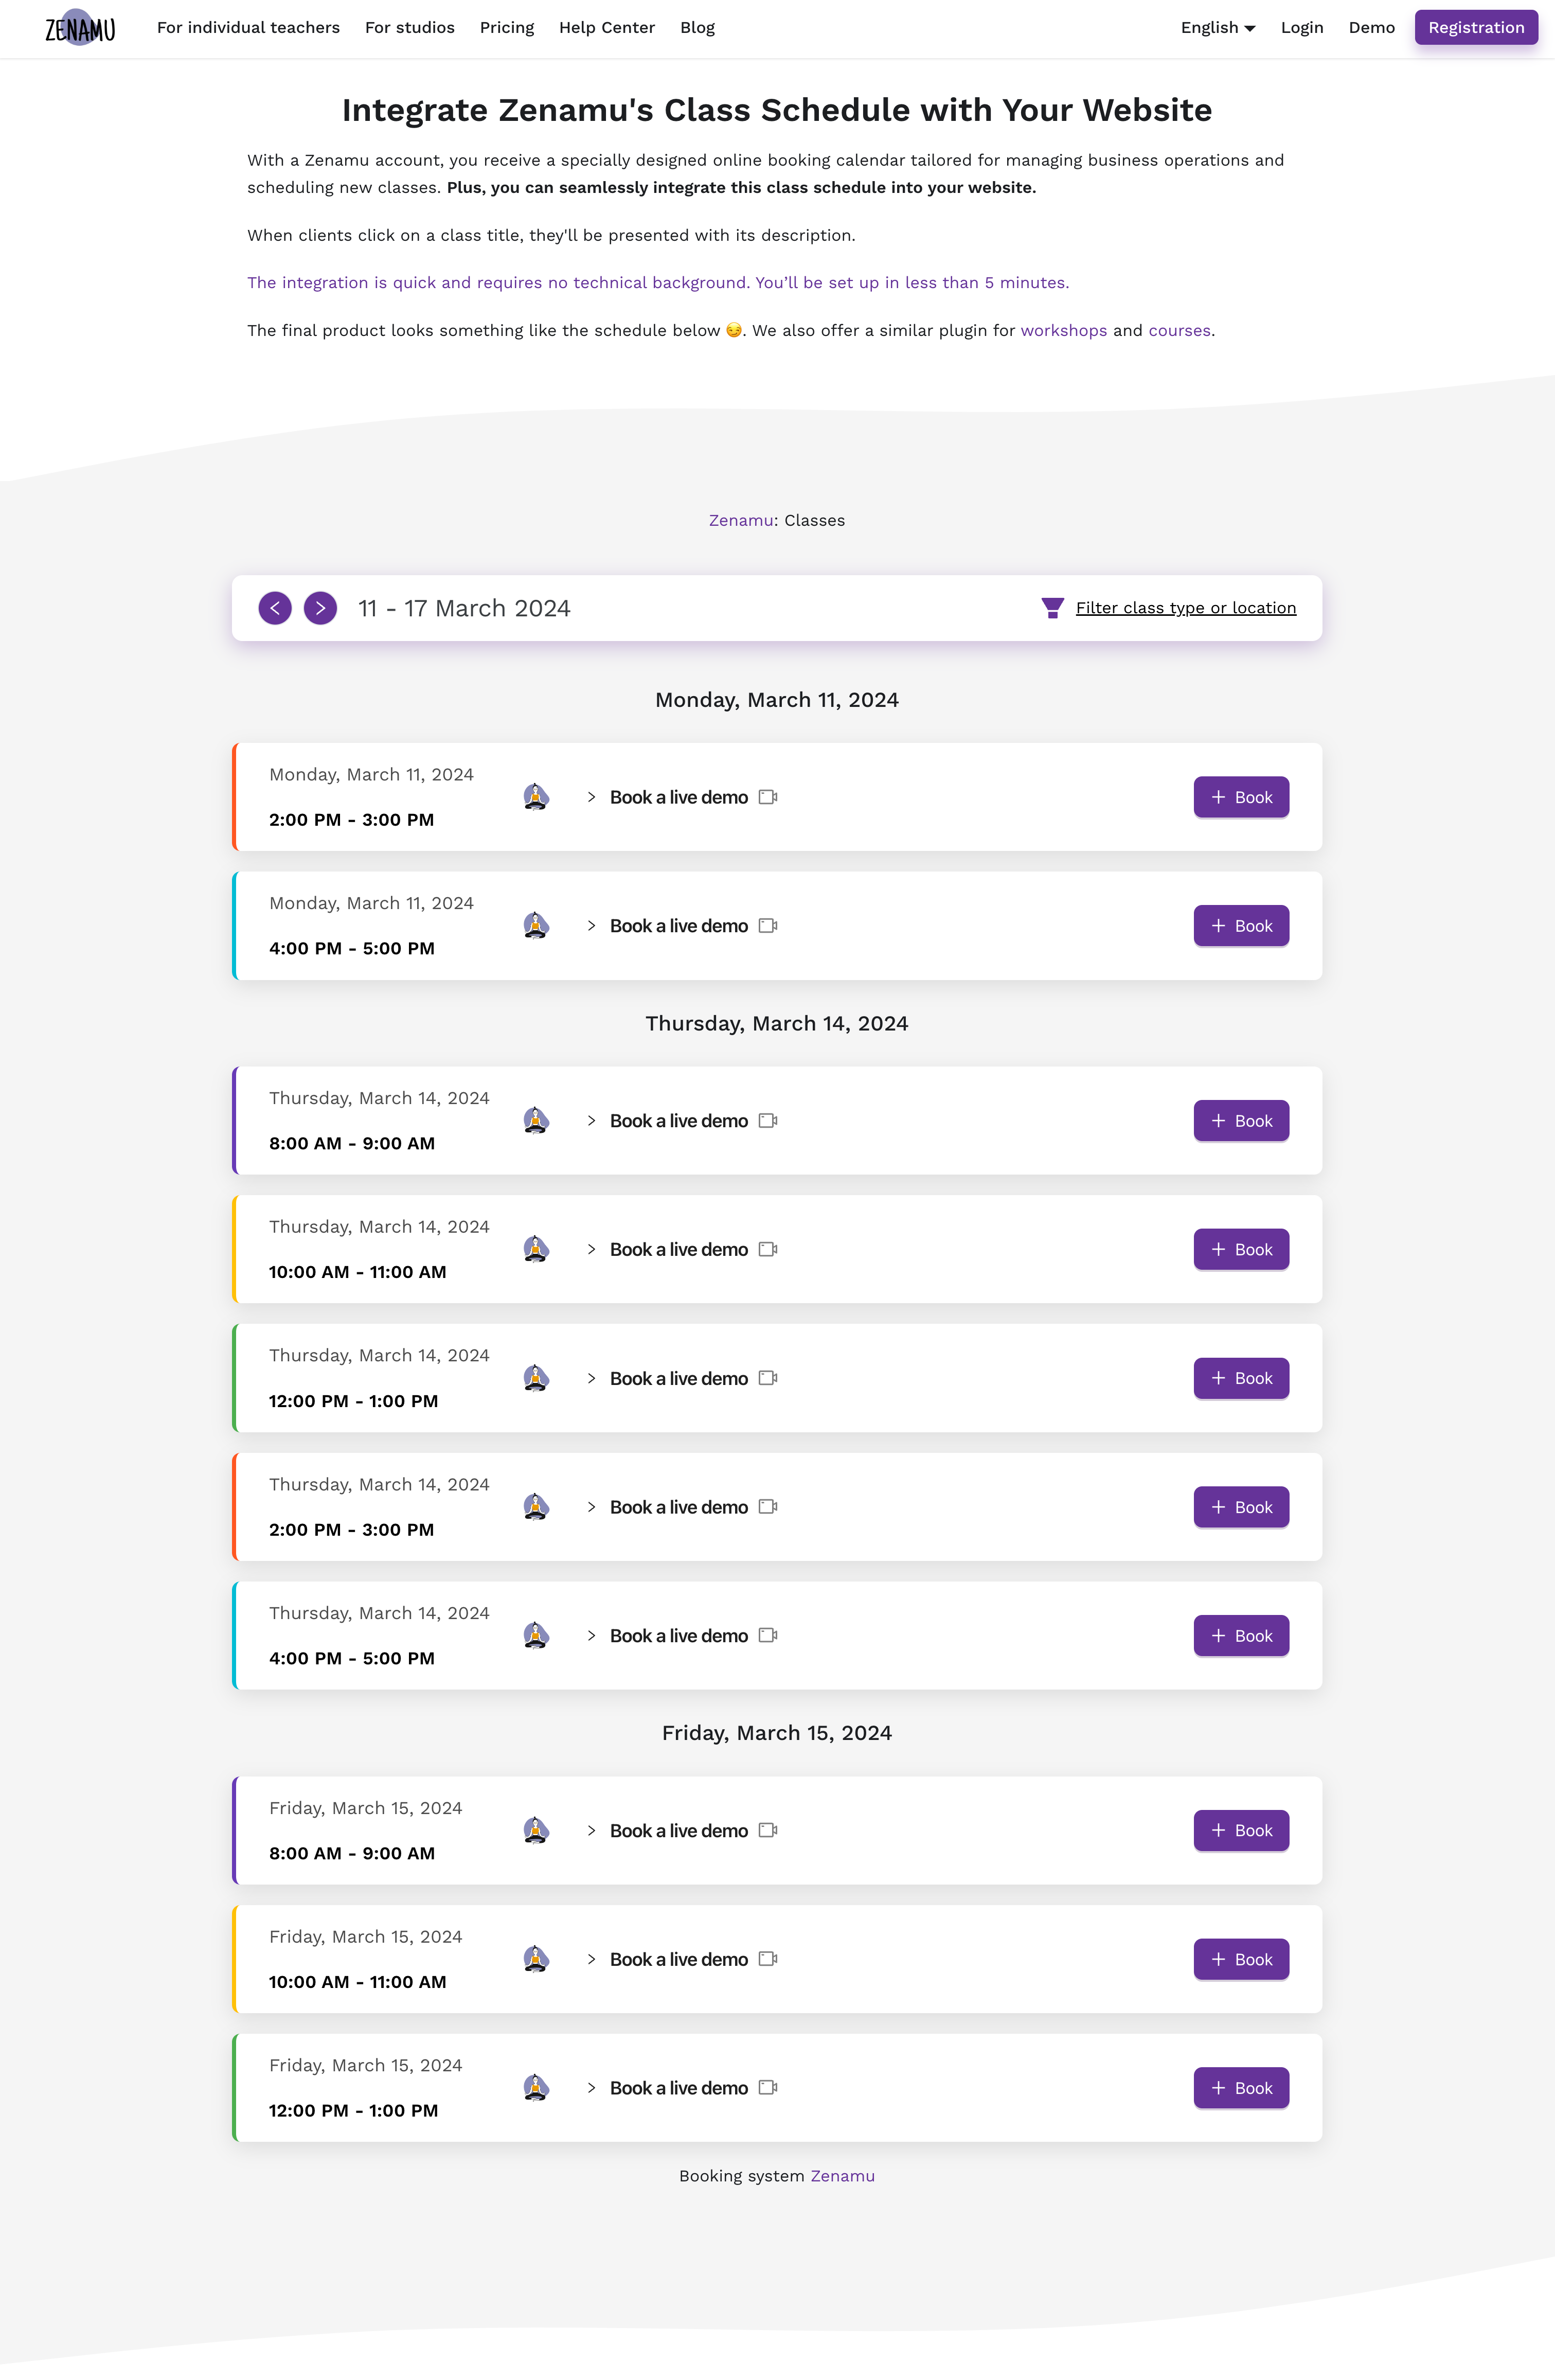Viewport: 1555px width, 2380px height.
Task: Click video icon on Friday 12:00 PM class
Action: 768,2088
